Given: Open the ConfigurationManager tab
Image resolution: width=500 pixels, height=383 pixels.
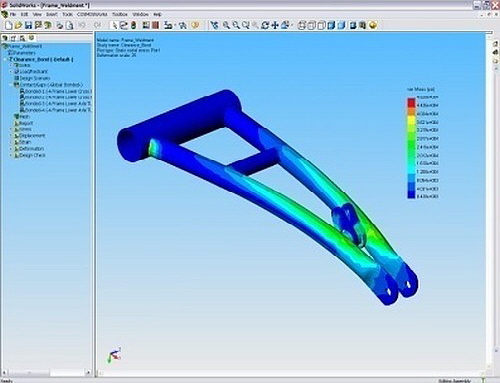Looking at the screenshot, I should pyautogui.click(x=22, y=38).
